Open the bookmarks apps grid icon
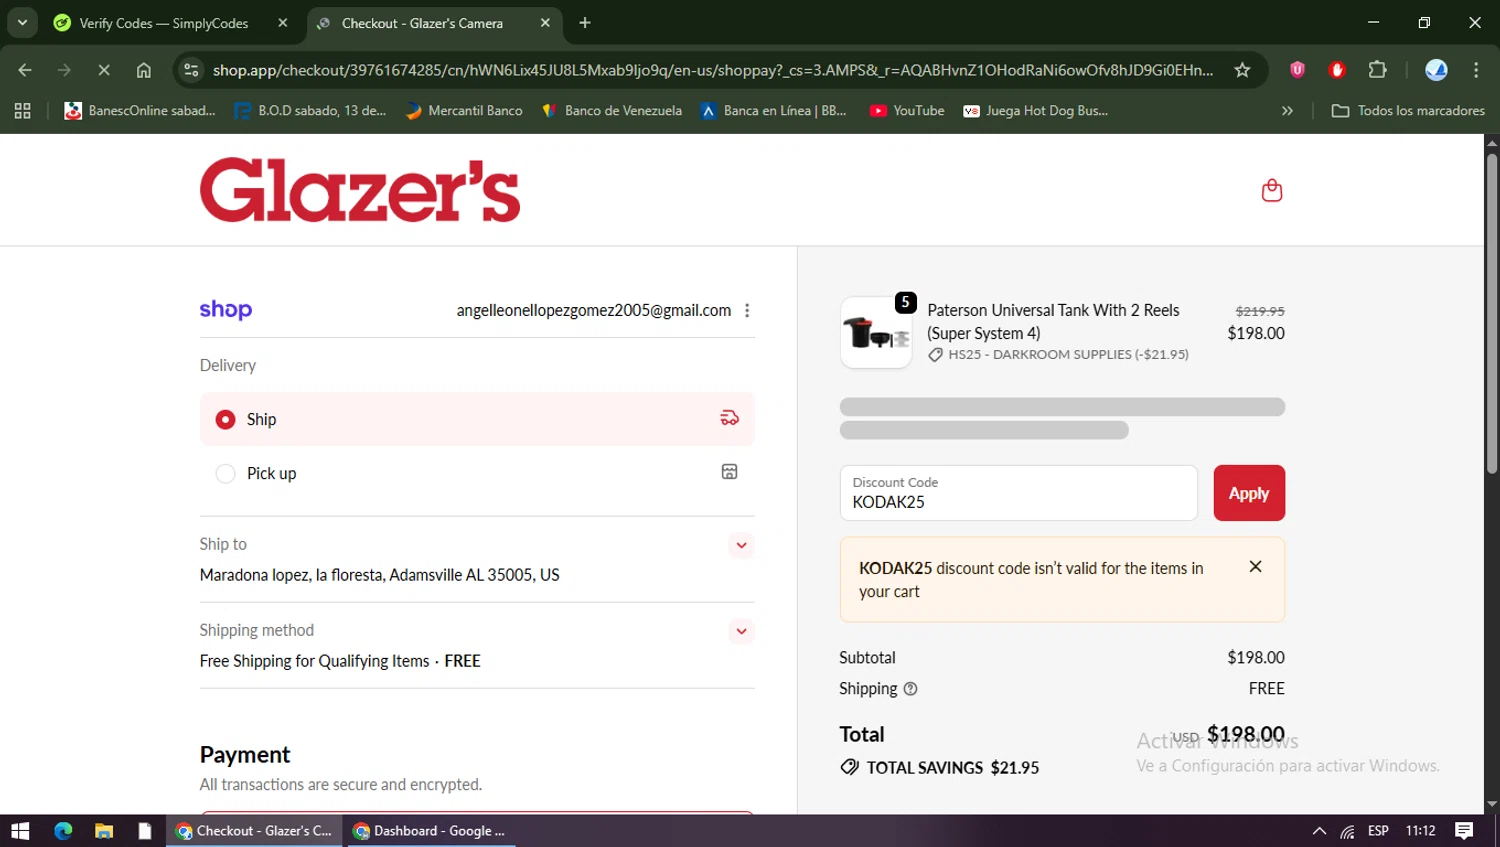 coord(22,111)
